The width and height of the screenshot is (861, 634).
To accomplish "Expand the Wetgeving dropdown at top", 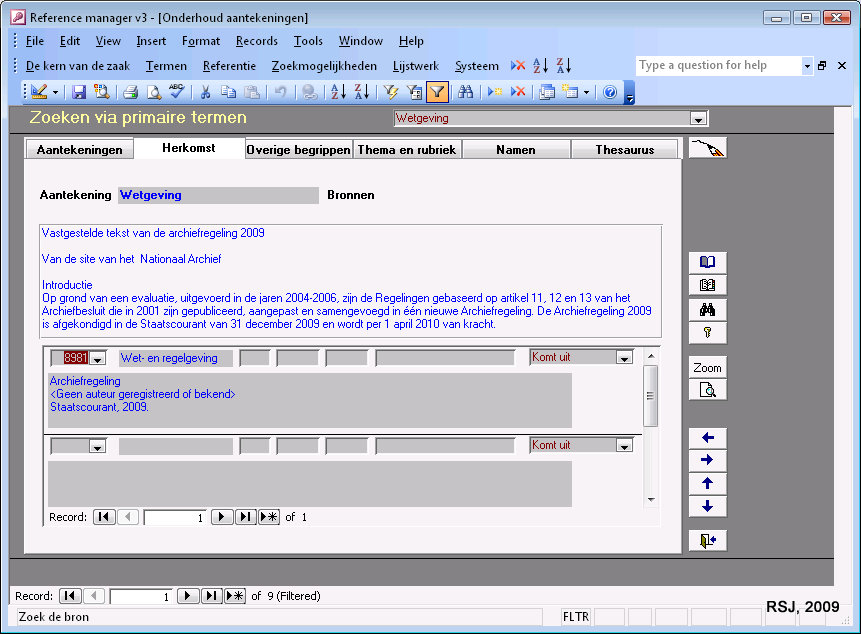I will click(x=699, y=118).
